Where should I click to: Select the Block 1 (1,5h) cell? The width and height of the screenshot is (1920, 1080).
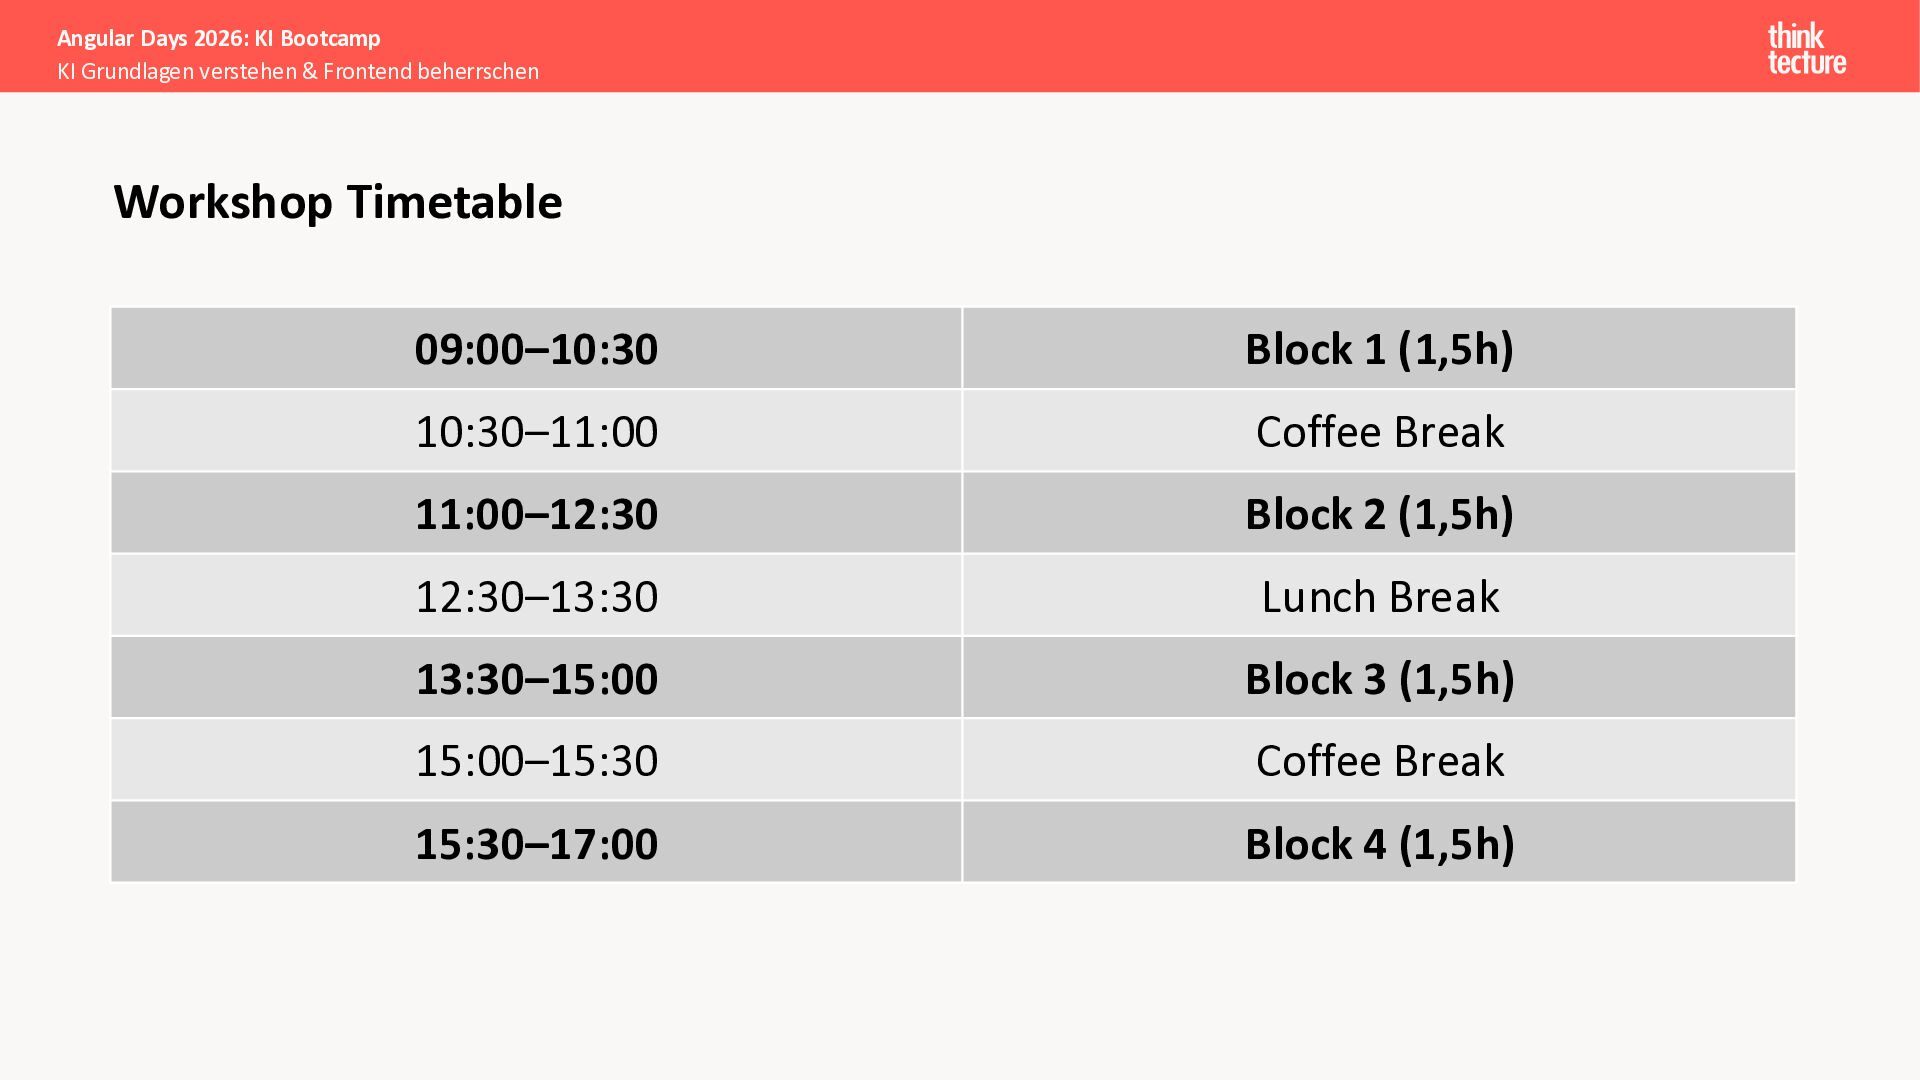click(1379, 348)
